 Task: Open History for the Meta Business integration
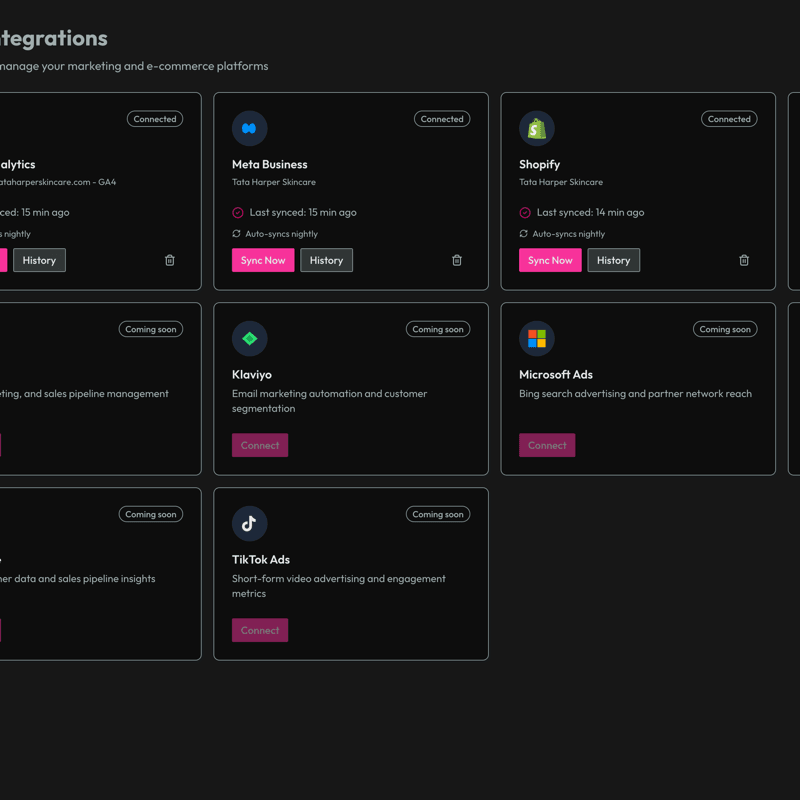[x=326, y=260]
